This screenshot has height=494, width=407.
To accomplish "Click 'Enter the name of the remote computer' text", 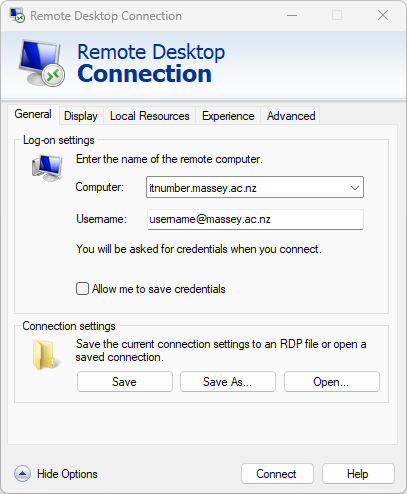I will coord(169,159).
